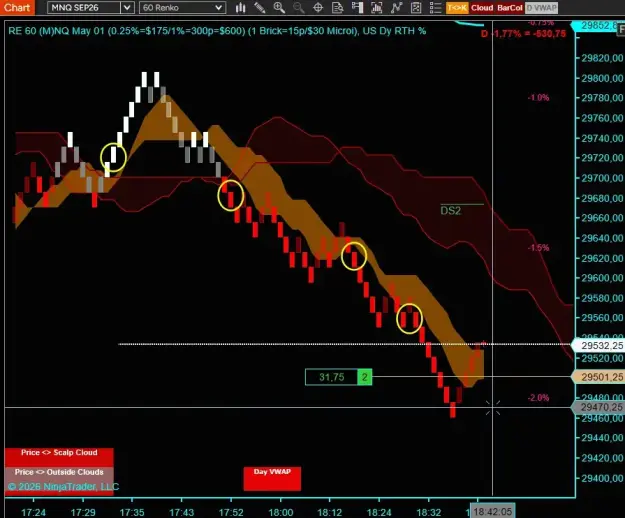
Task: Click the green quantity 2 position marker
Action: click(365, 377)
